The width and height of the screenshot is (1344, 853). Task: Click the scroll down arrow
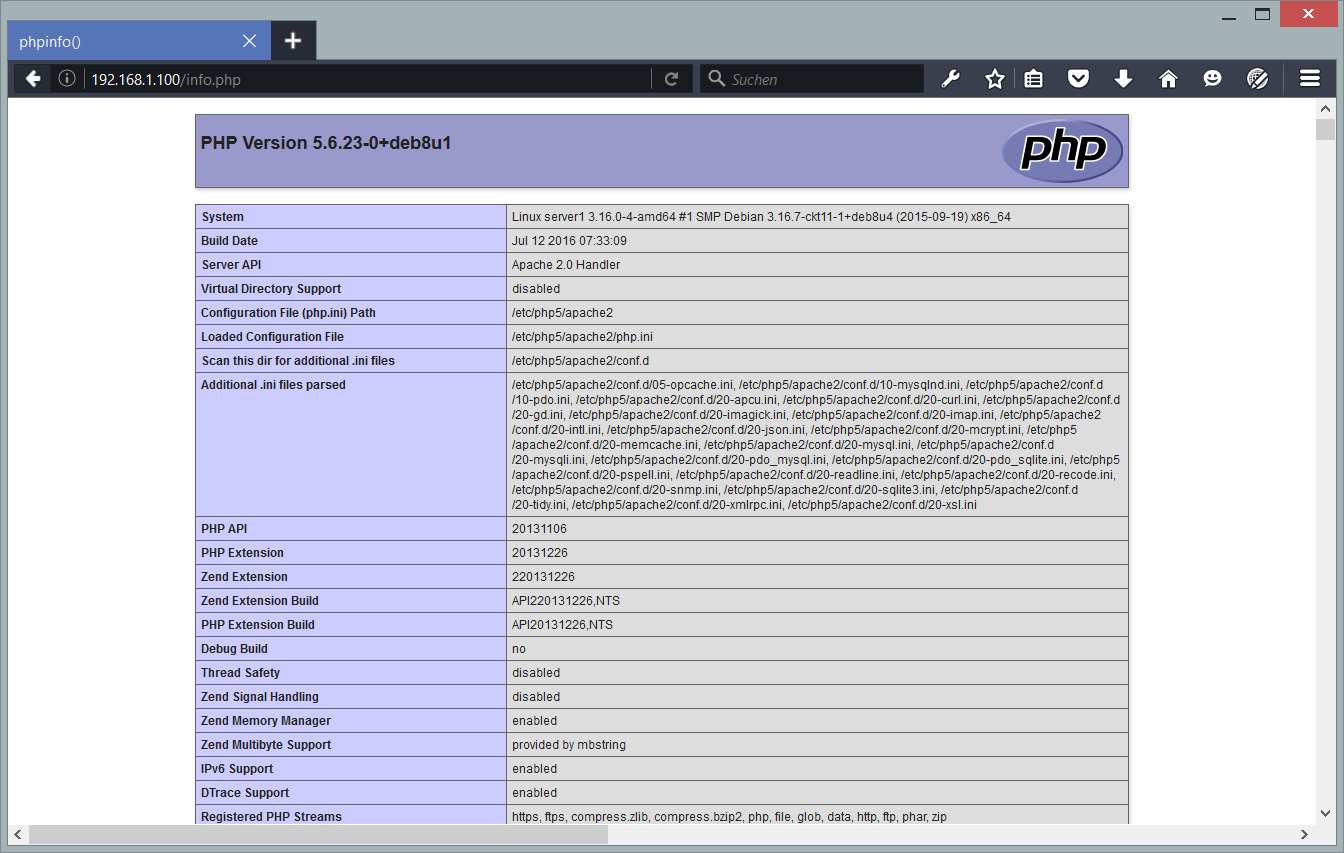pyautogui.click(x=1325, y=812)
